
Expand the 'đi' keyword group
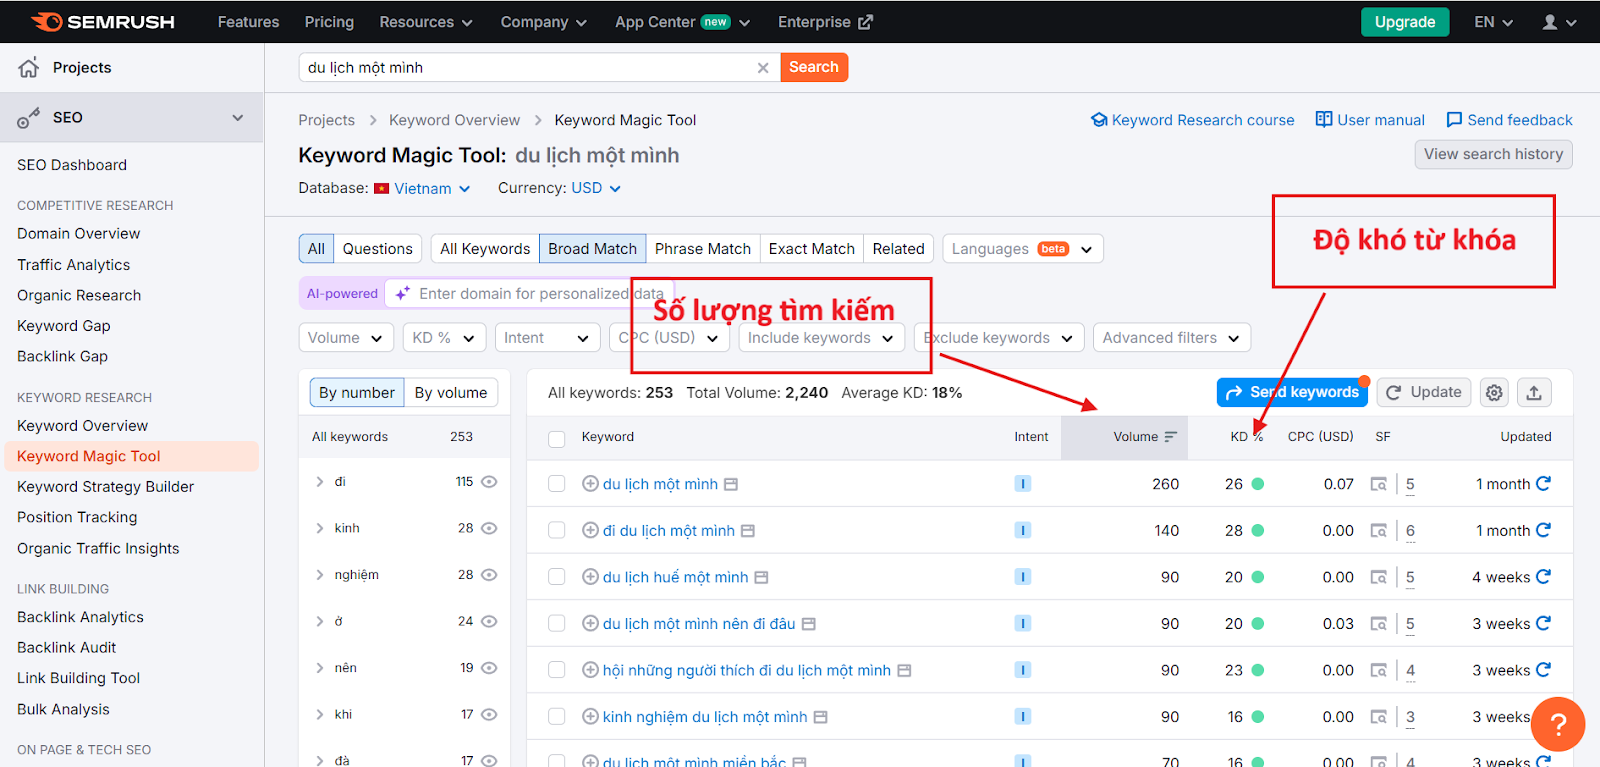[320, 482]
